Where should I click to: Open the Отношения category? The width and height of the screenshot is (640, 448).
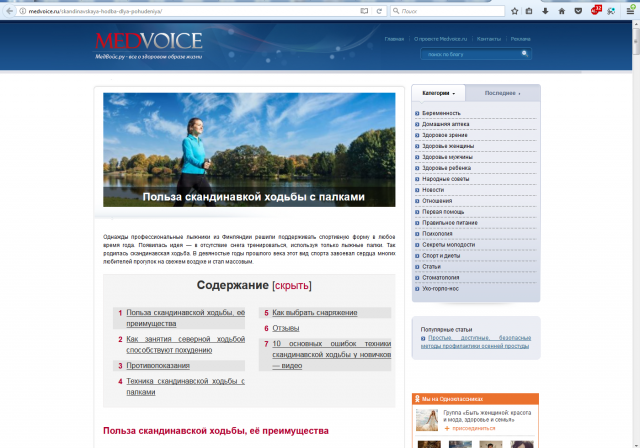437,201
